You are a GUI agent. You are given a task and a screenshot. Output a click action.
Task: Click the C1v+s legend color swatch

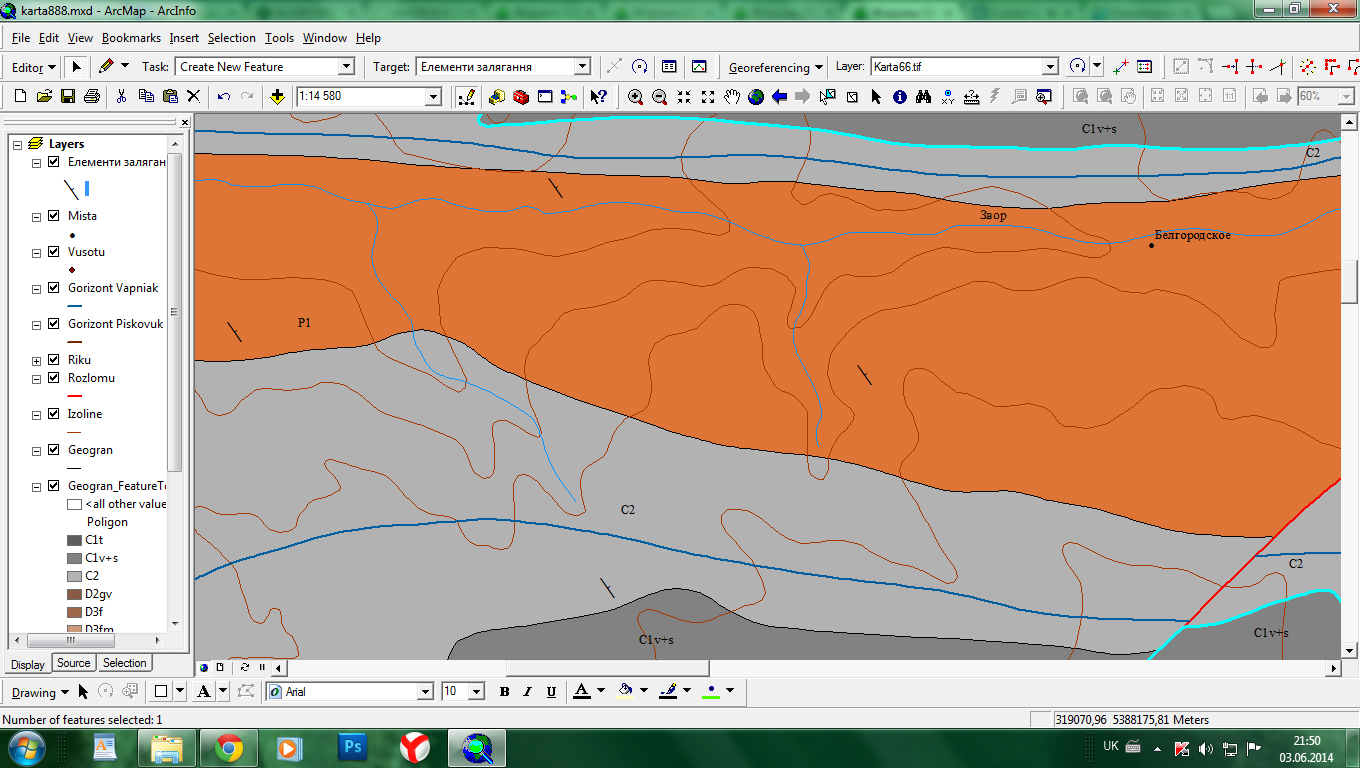pos(75,558)
